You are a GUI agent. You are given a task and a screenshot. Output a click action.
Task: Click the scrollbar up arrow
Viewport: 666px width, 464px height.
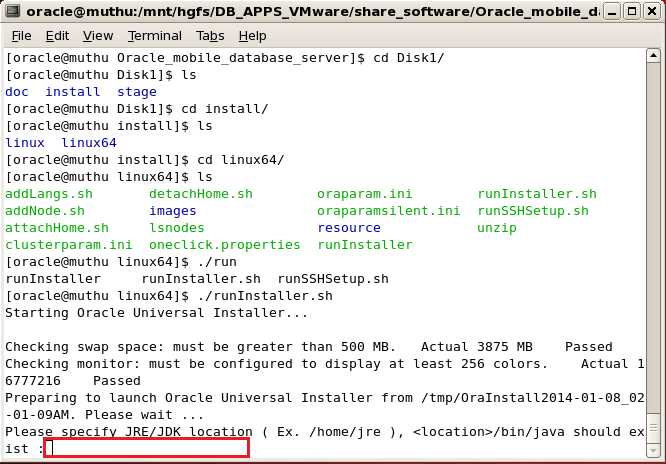[653, 56]
